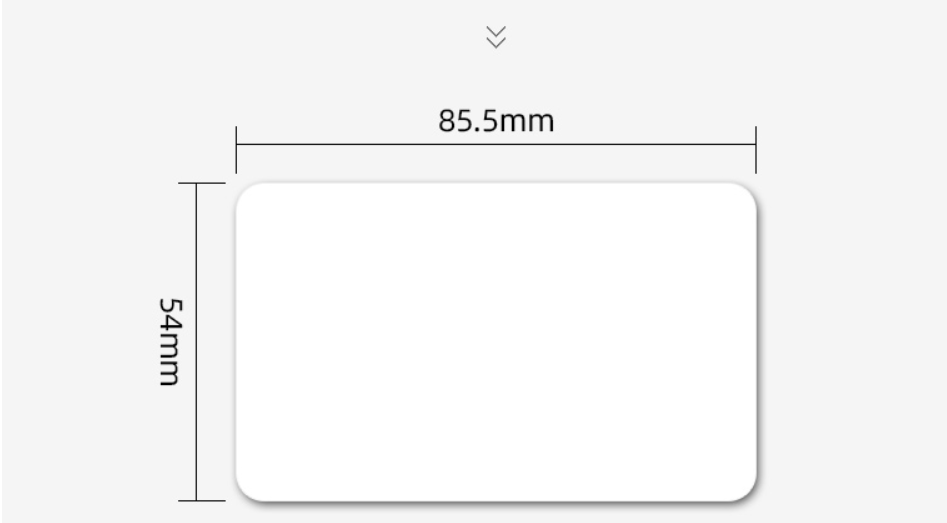The height and width of the screenshot is (523, 947).
Task: Click the top end tick of height line
Action: [202, 183]
